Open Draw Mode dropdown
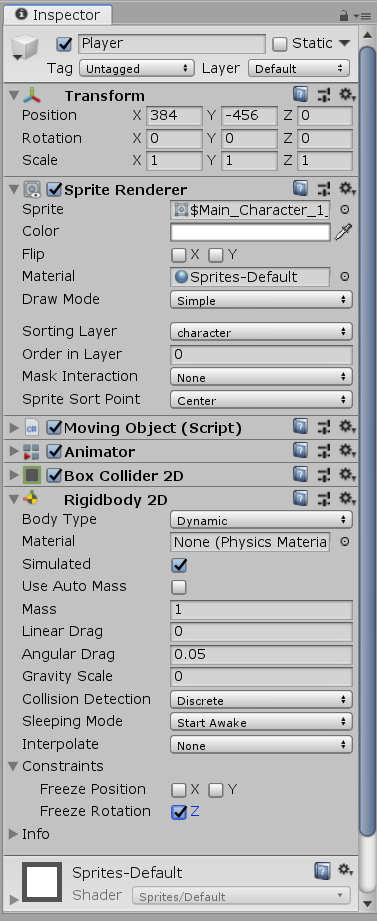The height and width of the screenshot is (921, 377). pyautogui.click(x=261, y=300)
